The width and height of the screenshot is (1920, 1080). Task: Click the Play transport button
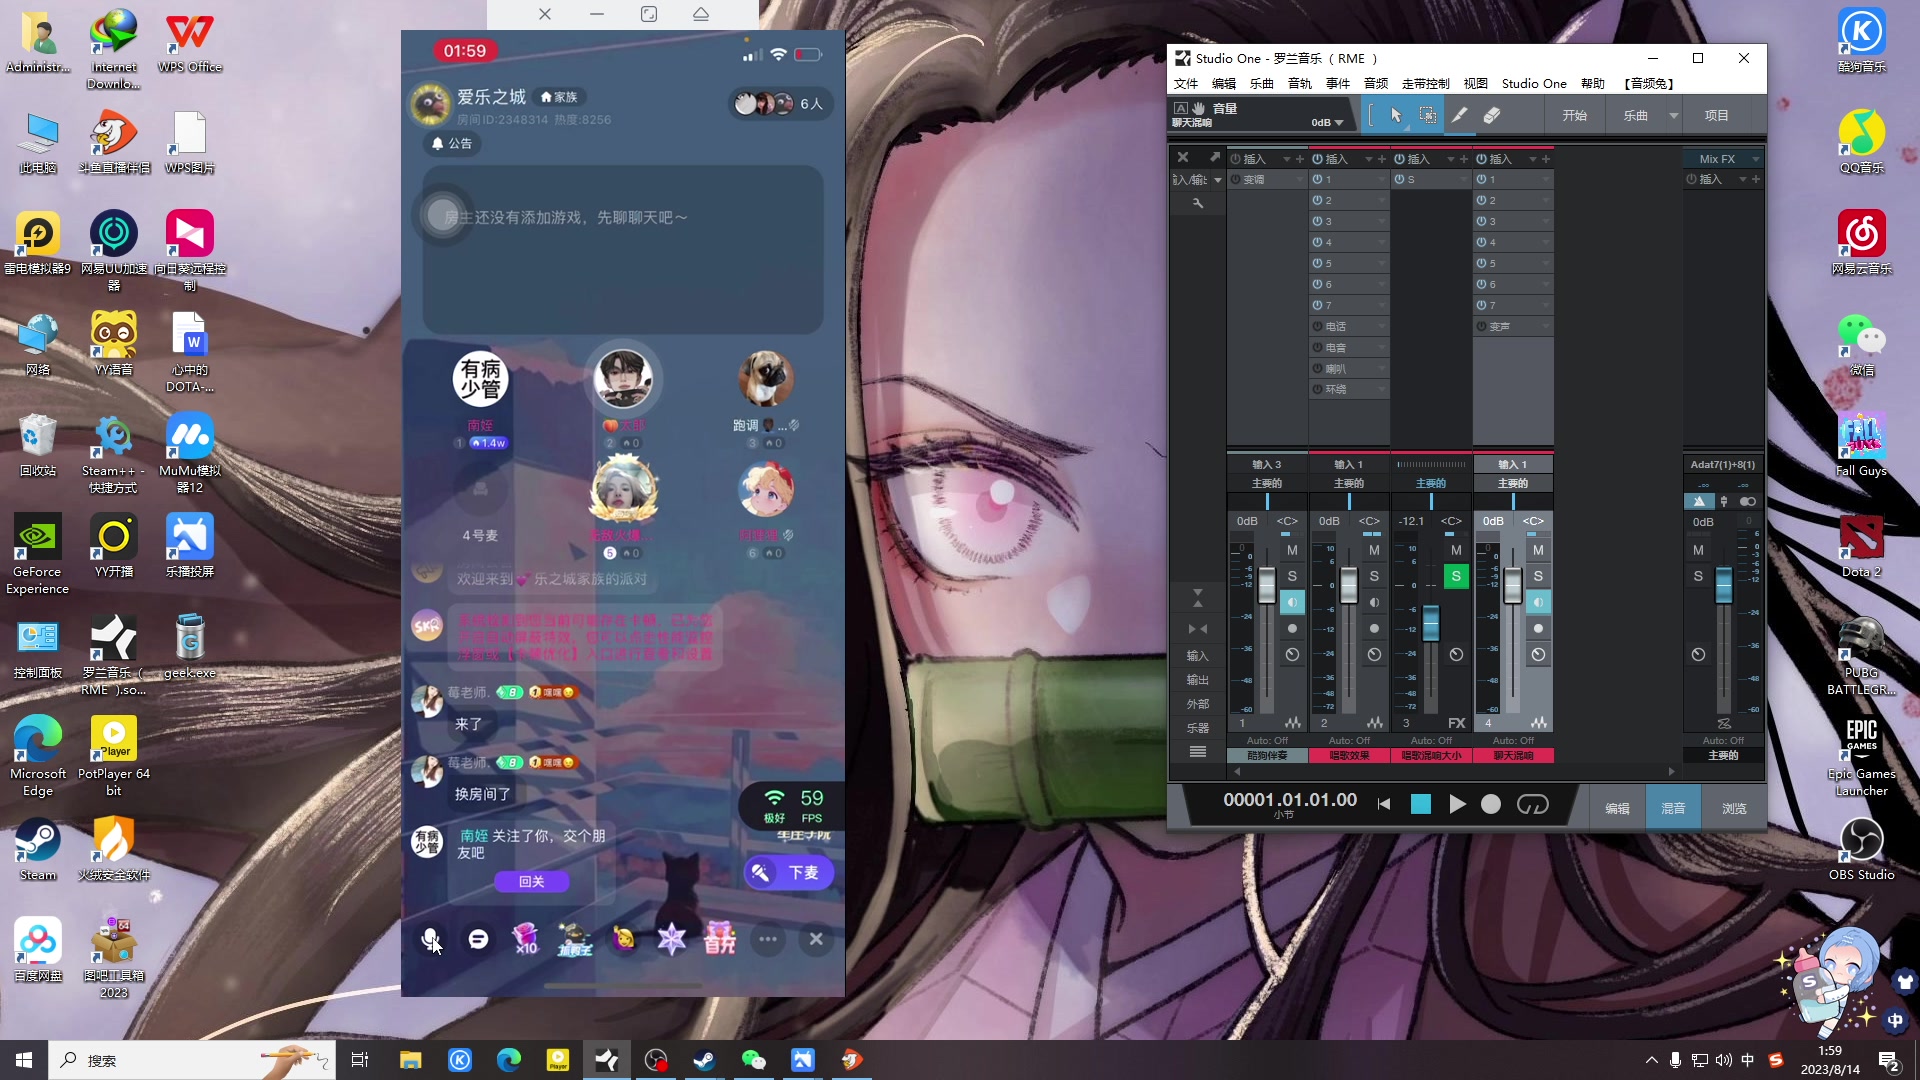pos(1457,804)
